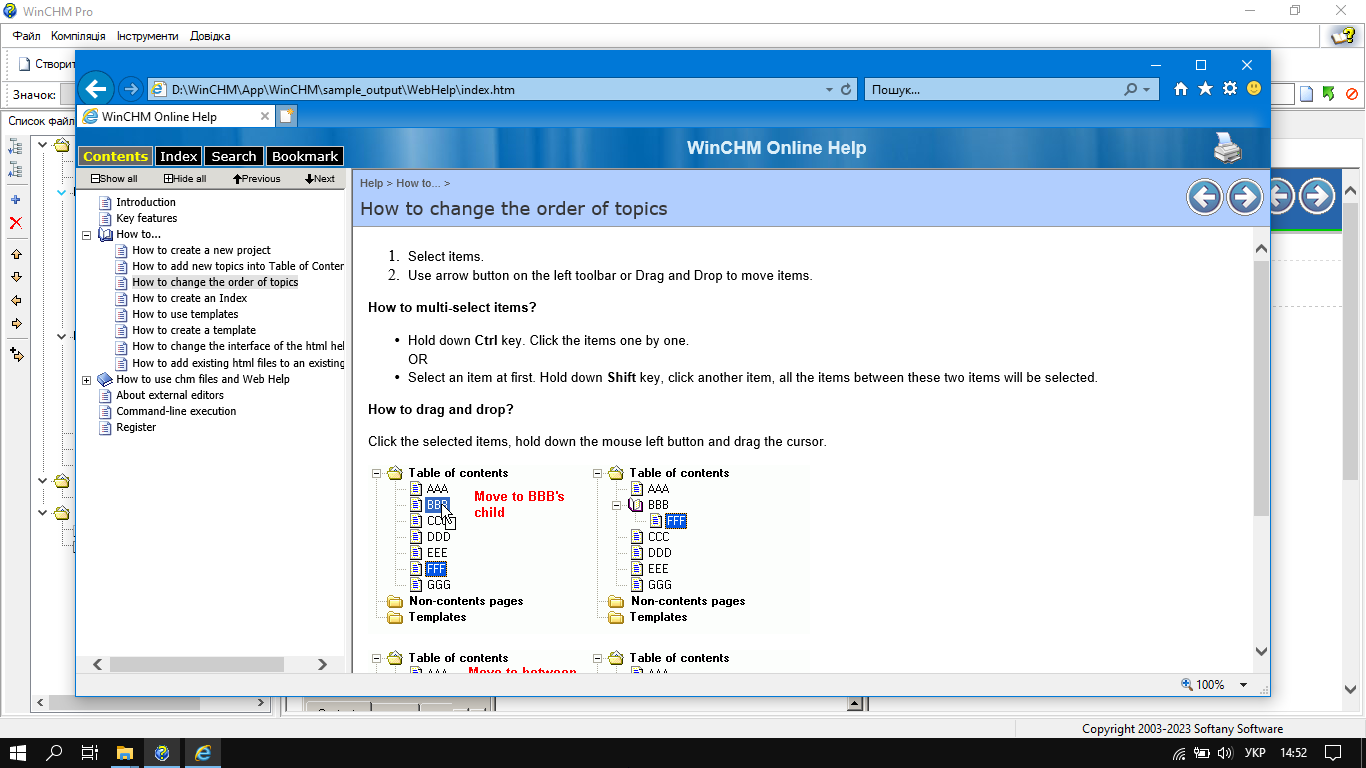Open the notification center icon
This screenshot has width=1366, height=768.
[1333, 753]
